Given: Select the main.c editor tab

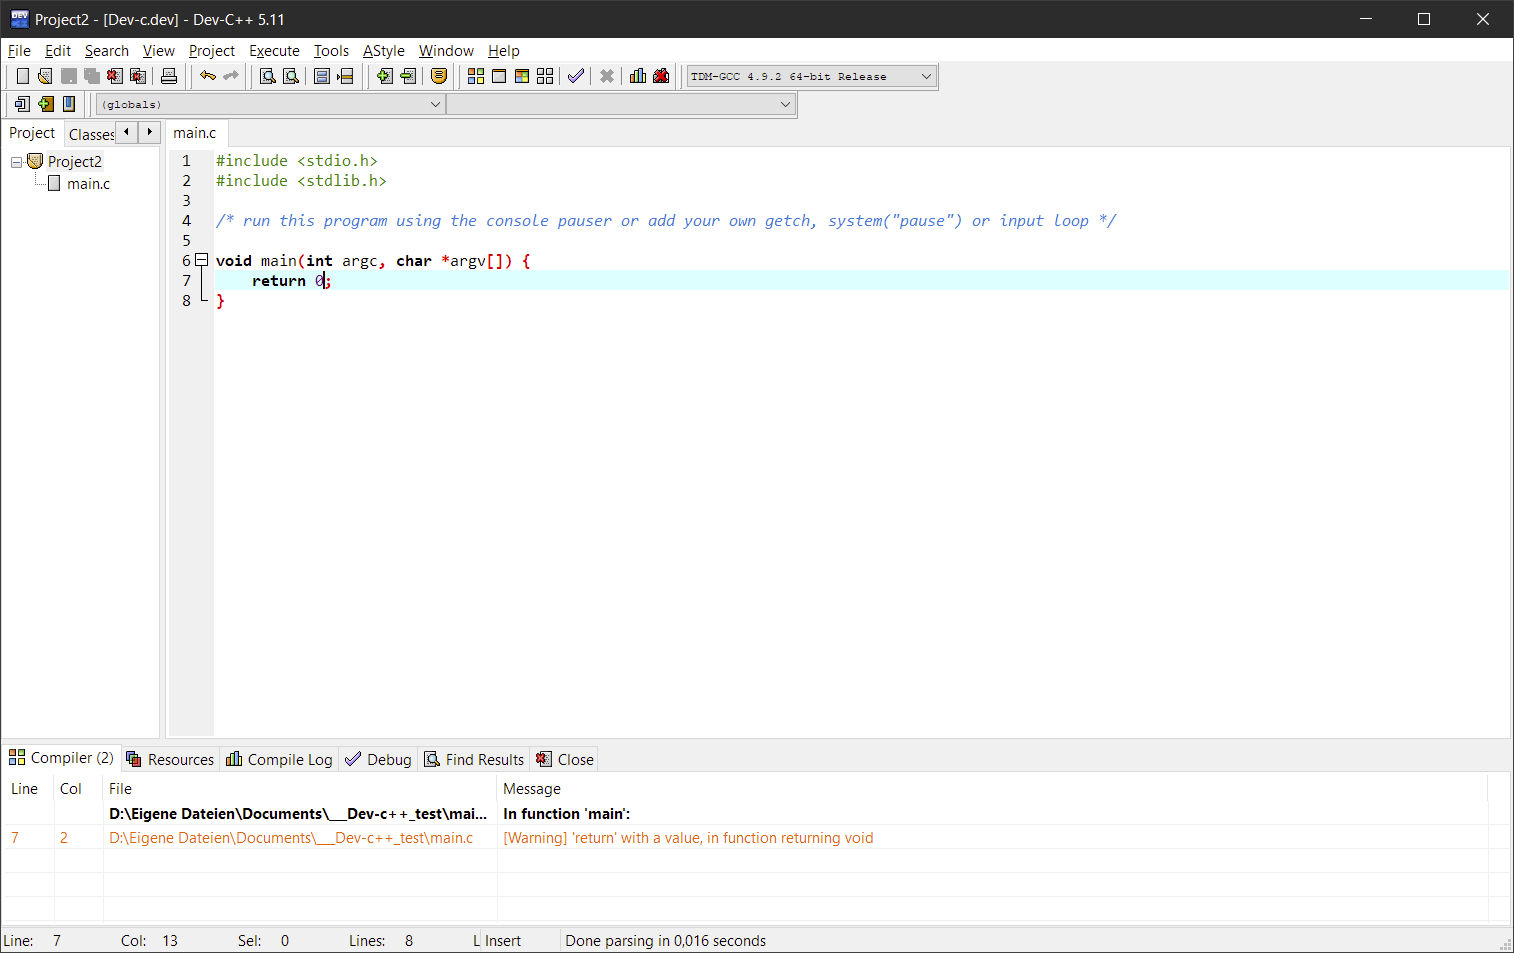Looking at the screenshot, I should pos(195,133).
